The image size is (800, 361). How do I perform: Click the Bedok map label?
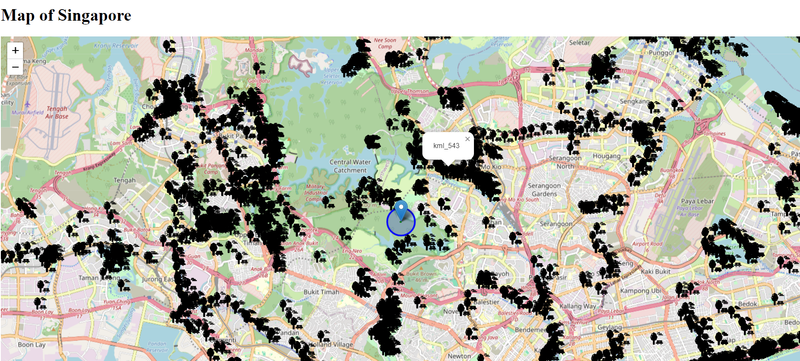(x=747, y=304)
